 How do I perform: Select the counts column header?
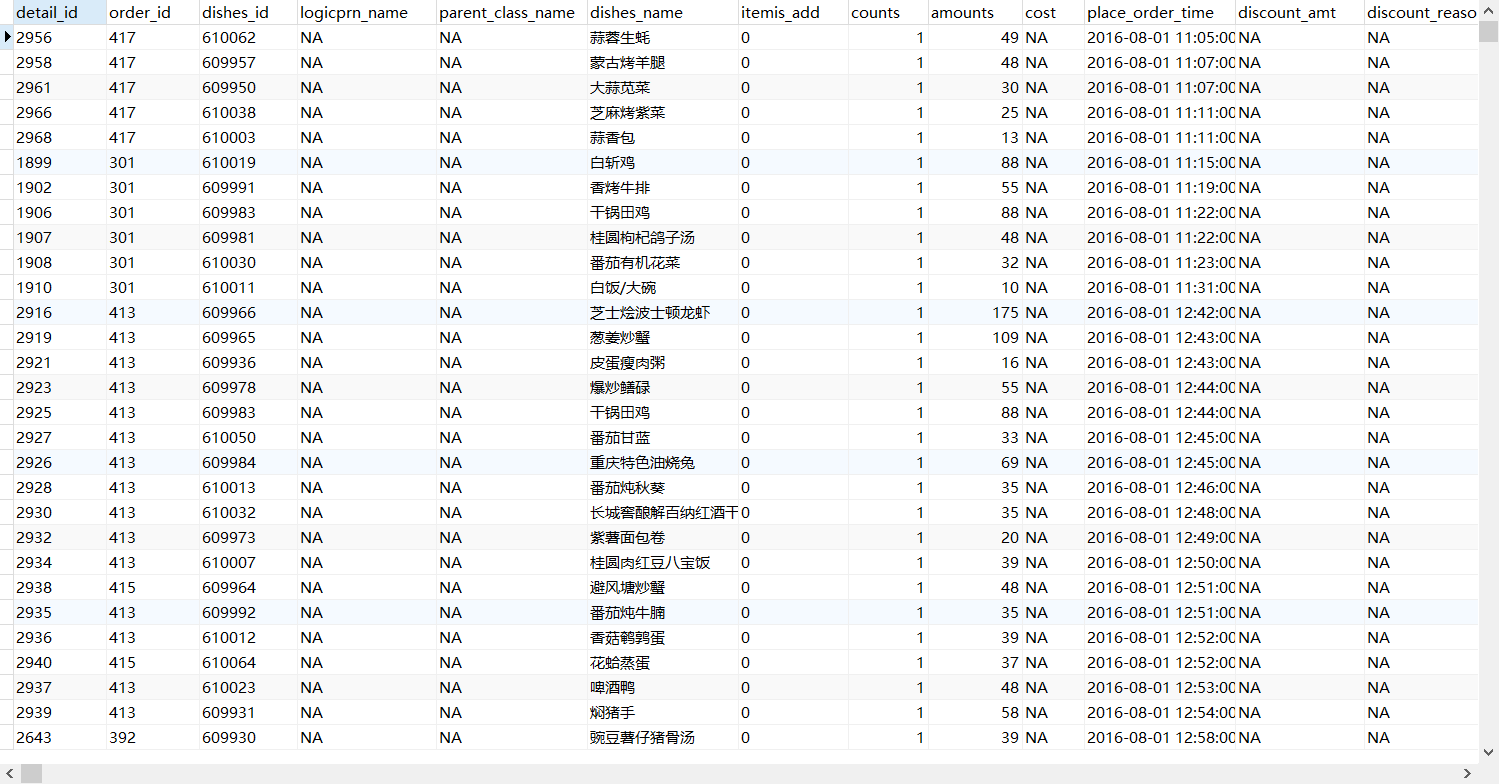pos(888,12)
